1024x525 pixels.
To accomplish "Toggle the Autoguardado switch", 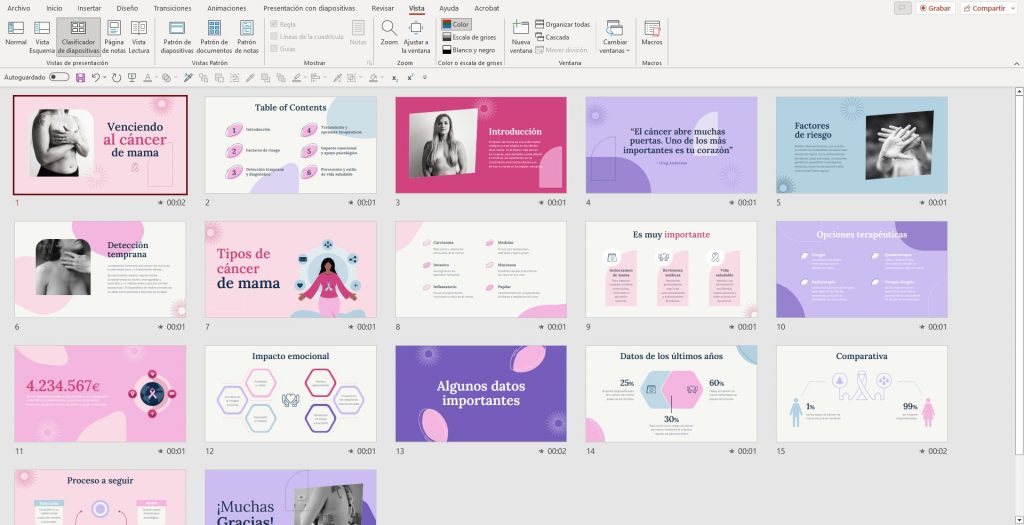I will coord(59,77).
